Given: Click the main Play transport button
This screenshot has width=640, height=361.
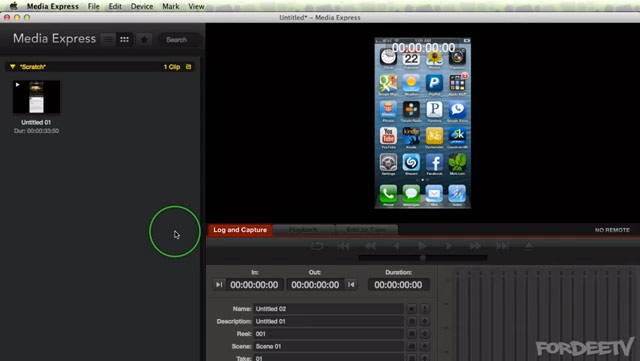Looking at the screenshot, I should tap(422, 246).
